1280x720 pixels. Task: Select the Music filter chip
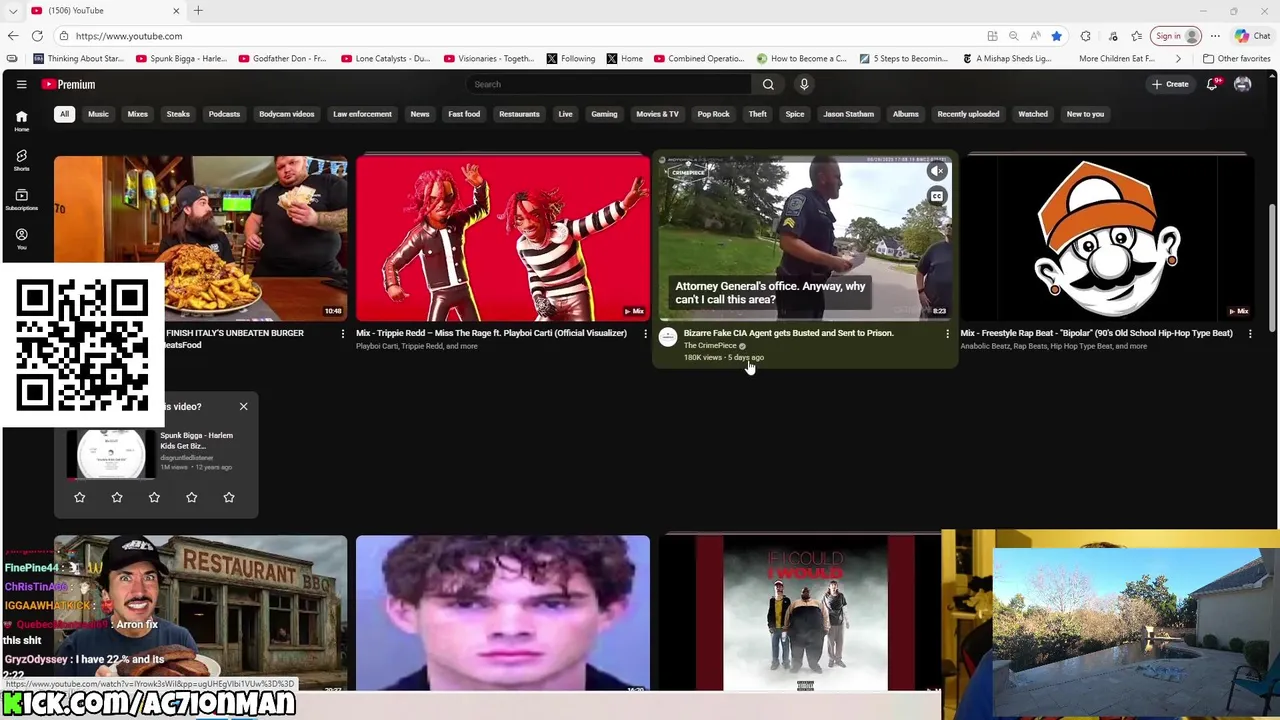click(x=98, y=114)
